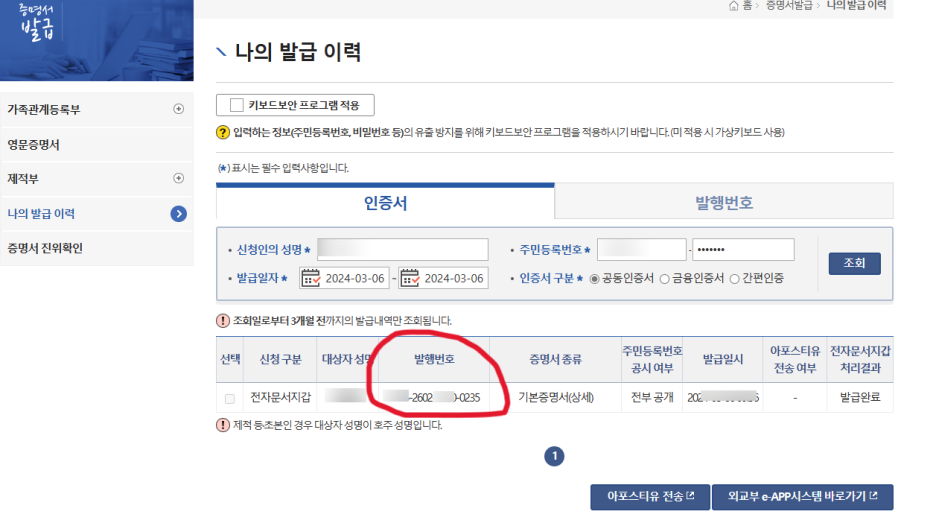Click the 신청 구분 column header
Image resolution: width=936 pixels, height=526 pixels.
pos(280,359)
